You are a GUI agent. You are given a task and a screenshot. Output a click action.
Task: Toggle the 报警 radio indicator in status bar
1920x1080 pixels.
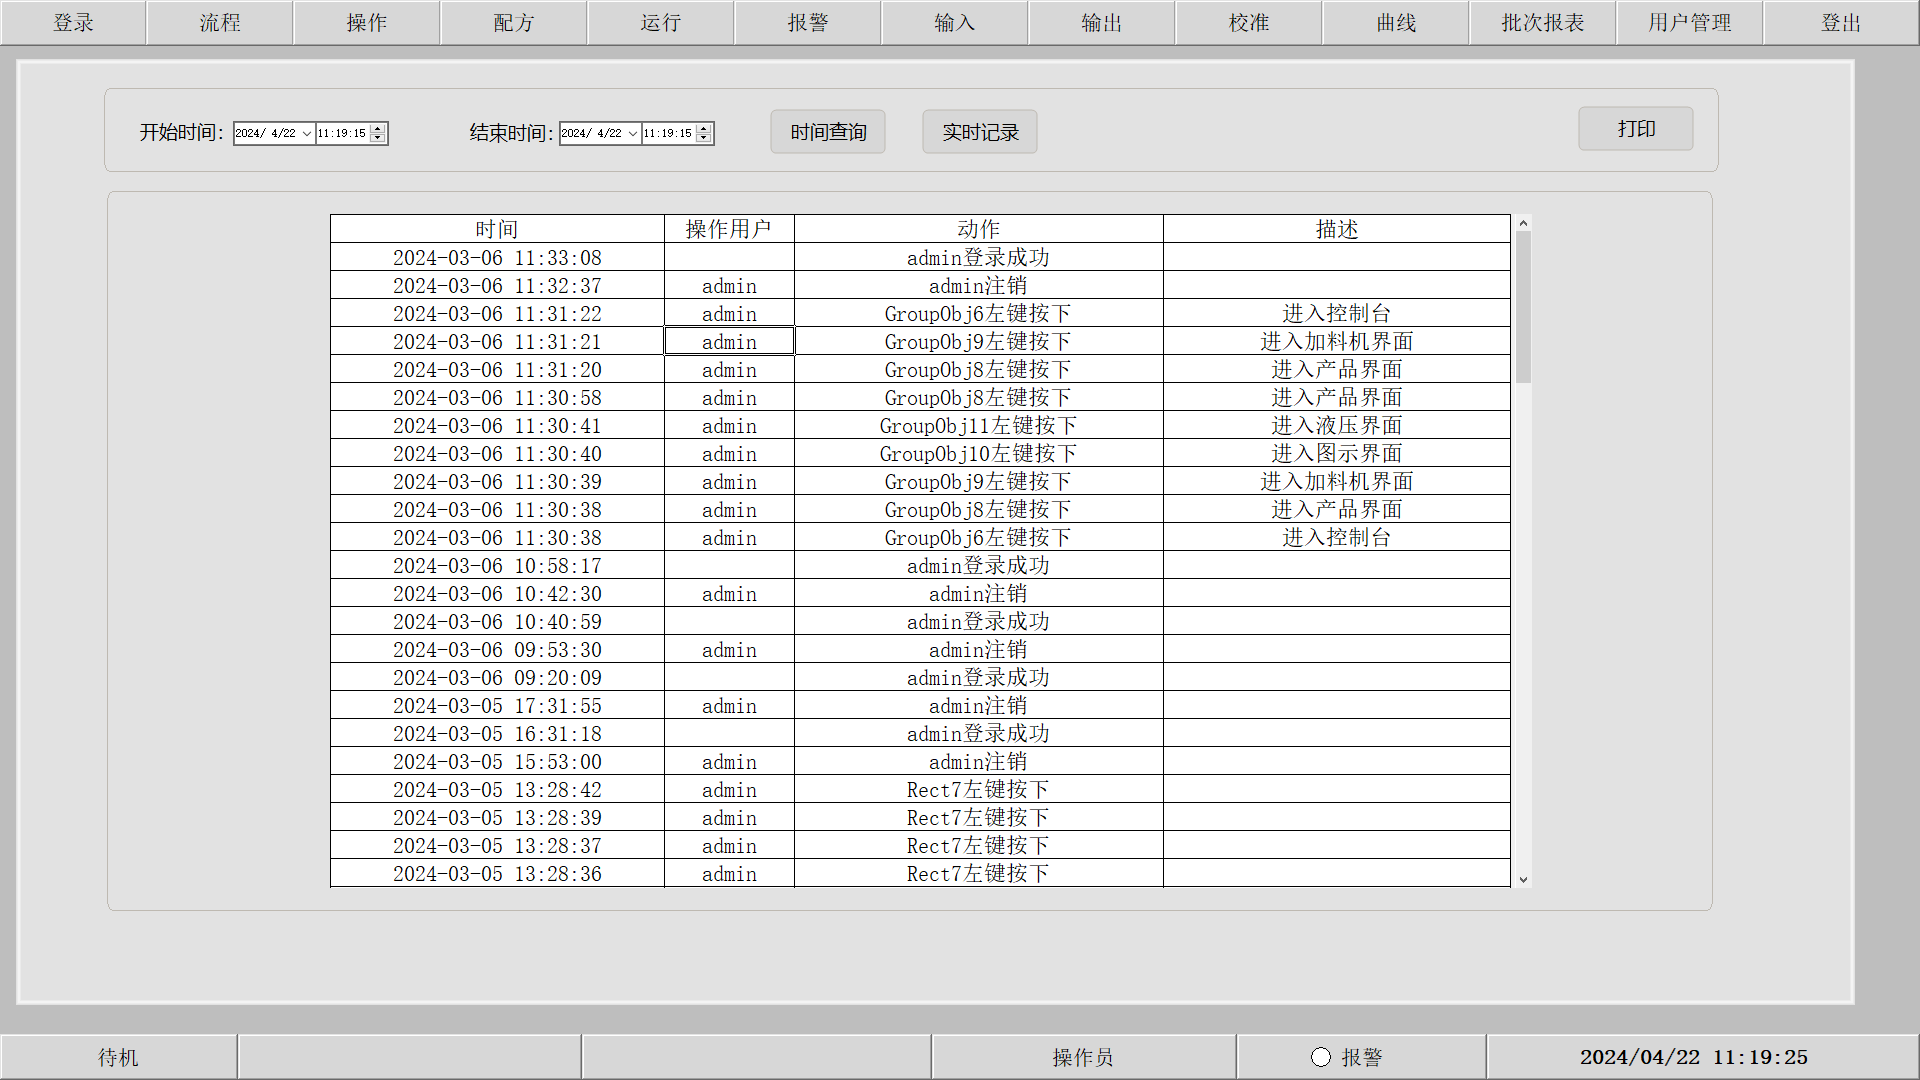tap(1321, 1057)
